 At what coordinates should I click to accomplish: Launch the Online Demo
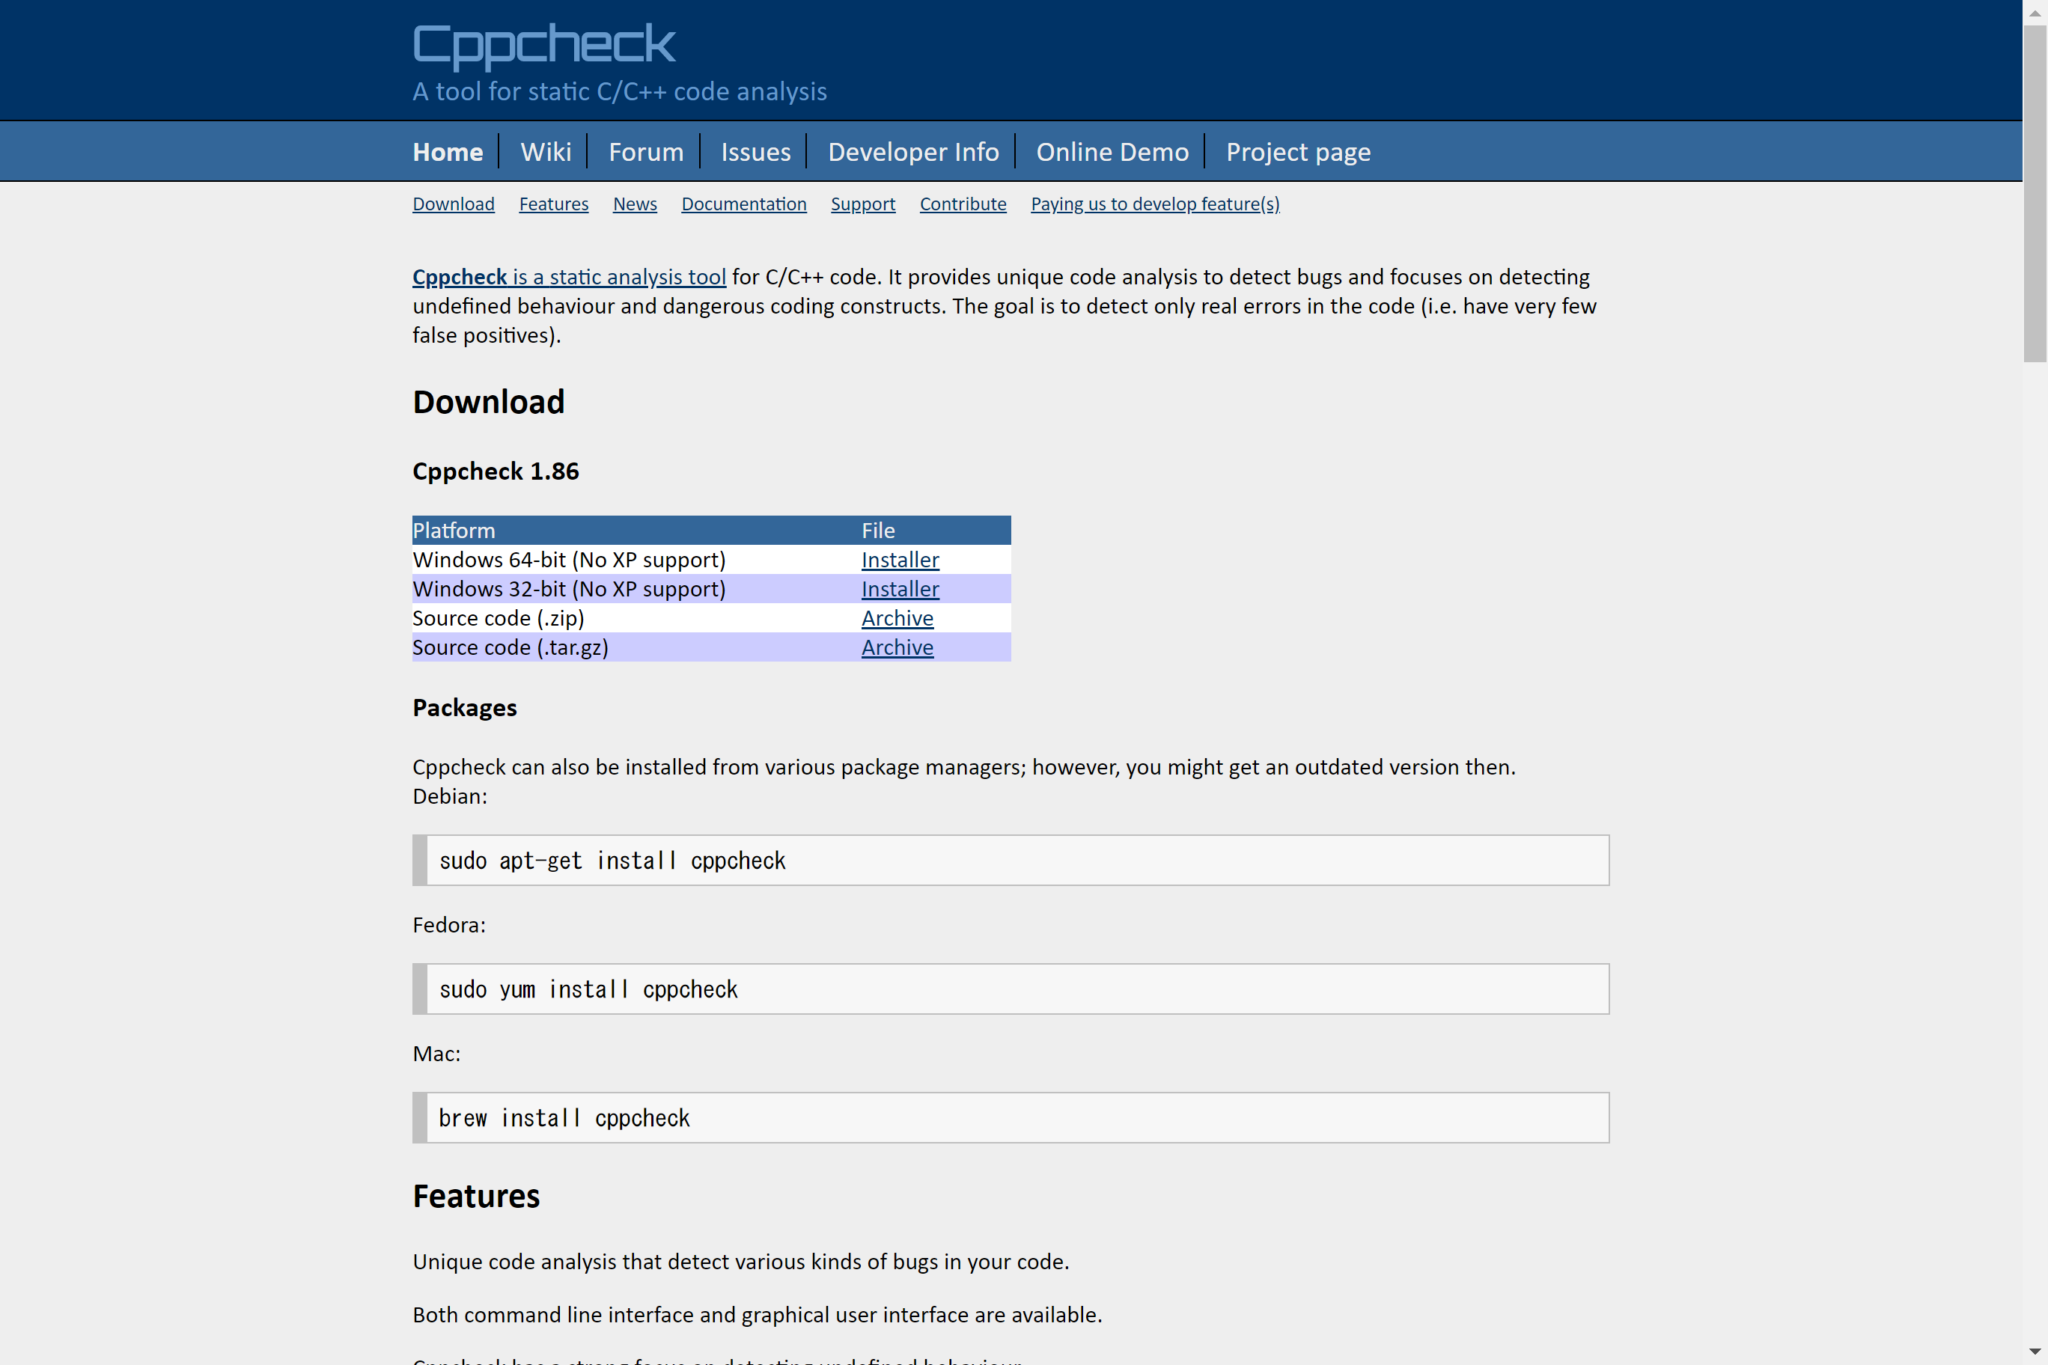click(1112, 151)
